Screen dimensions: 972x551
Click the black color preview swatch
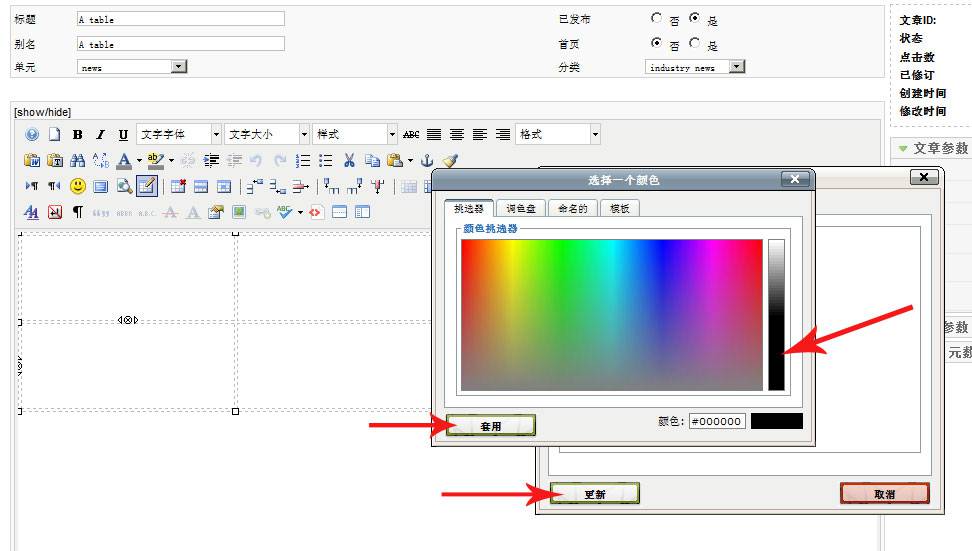777,421
